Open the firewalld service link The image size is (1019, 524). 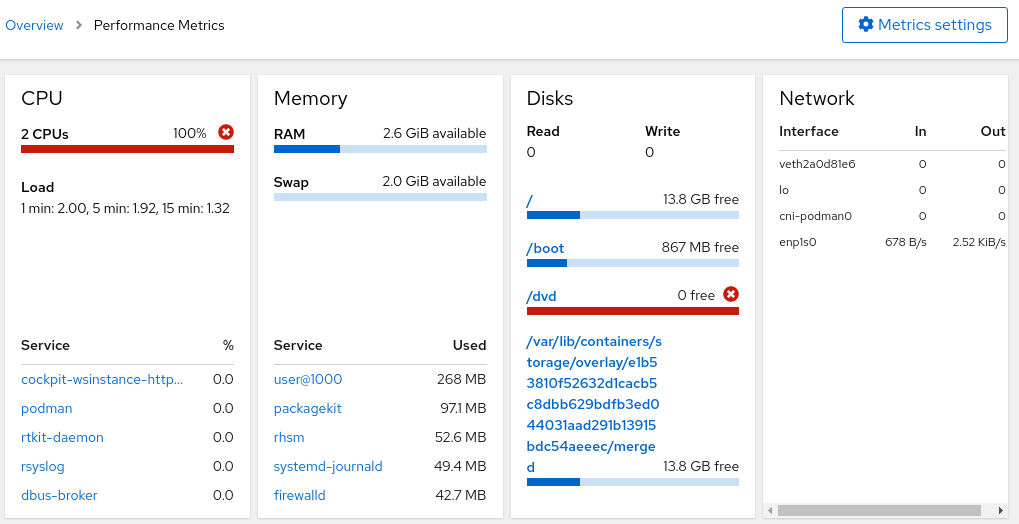tap(300, 495)
